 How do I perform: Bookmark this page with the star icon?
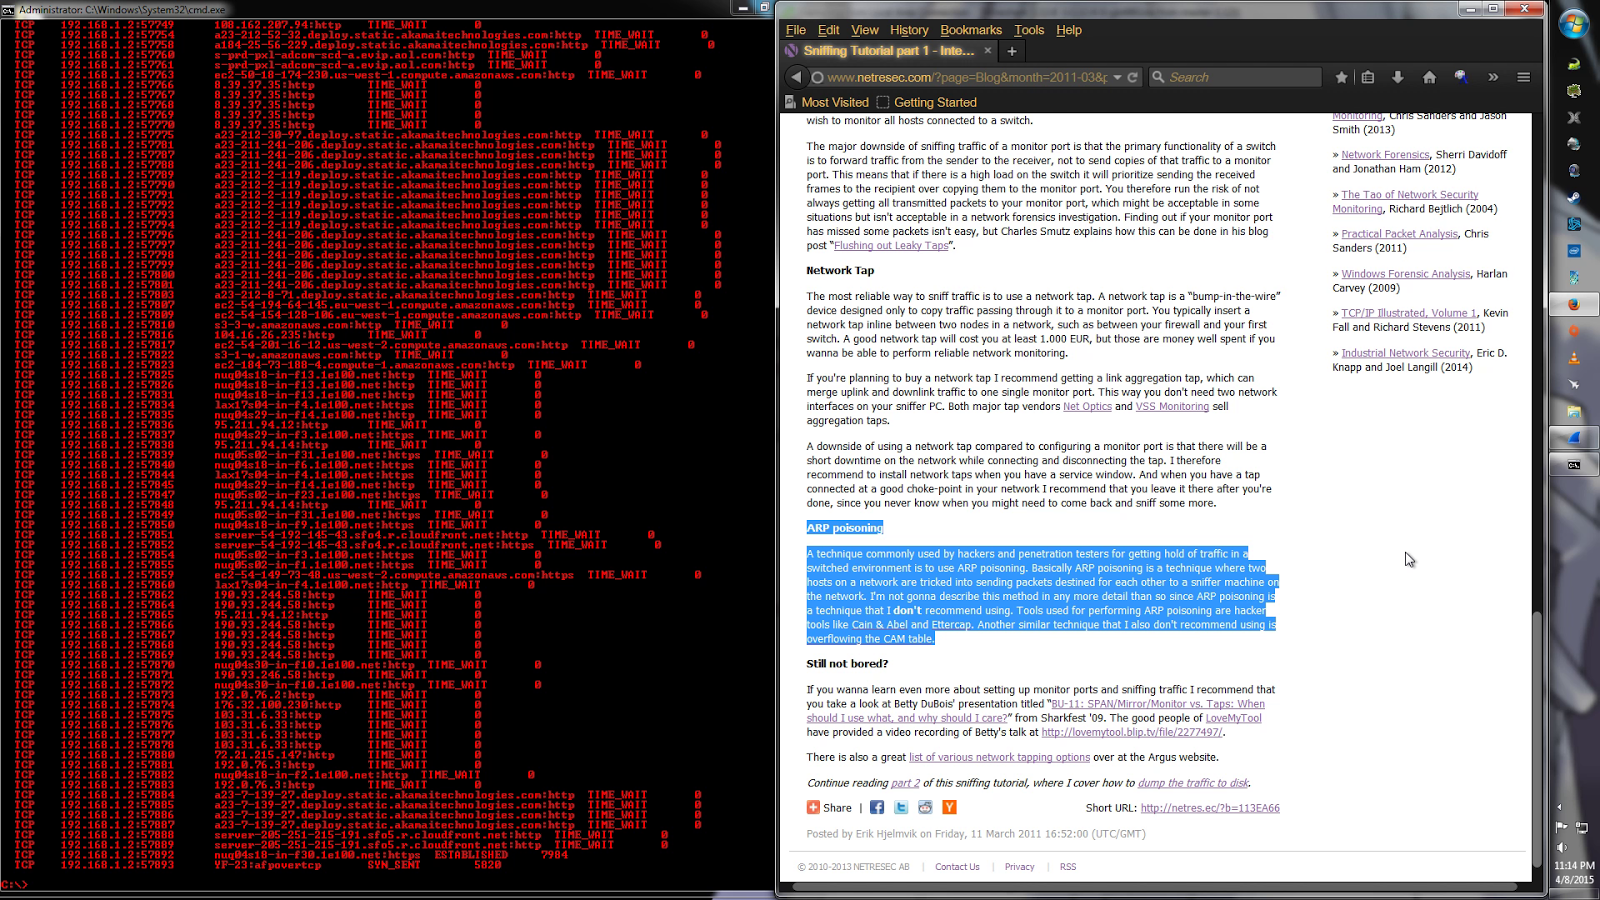(x=1341, y=77)
